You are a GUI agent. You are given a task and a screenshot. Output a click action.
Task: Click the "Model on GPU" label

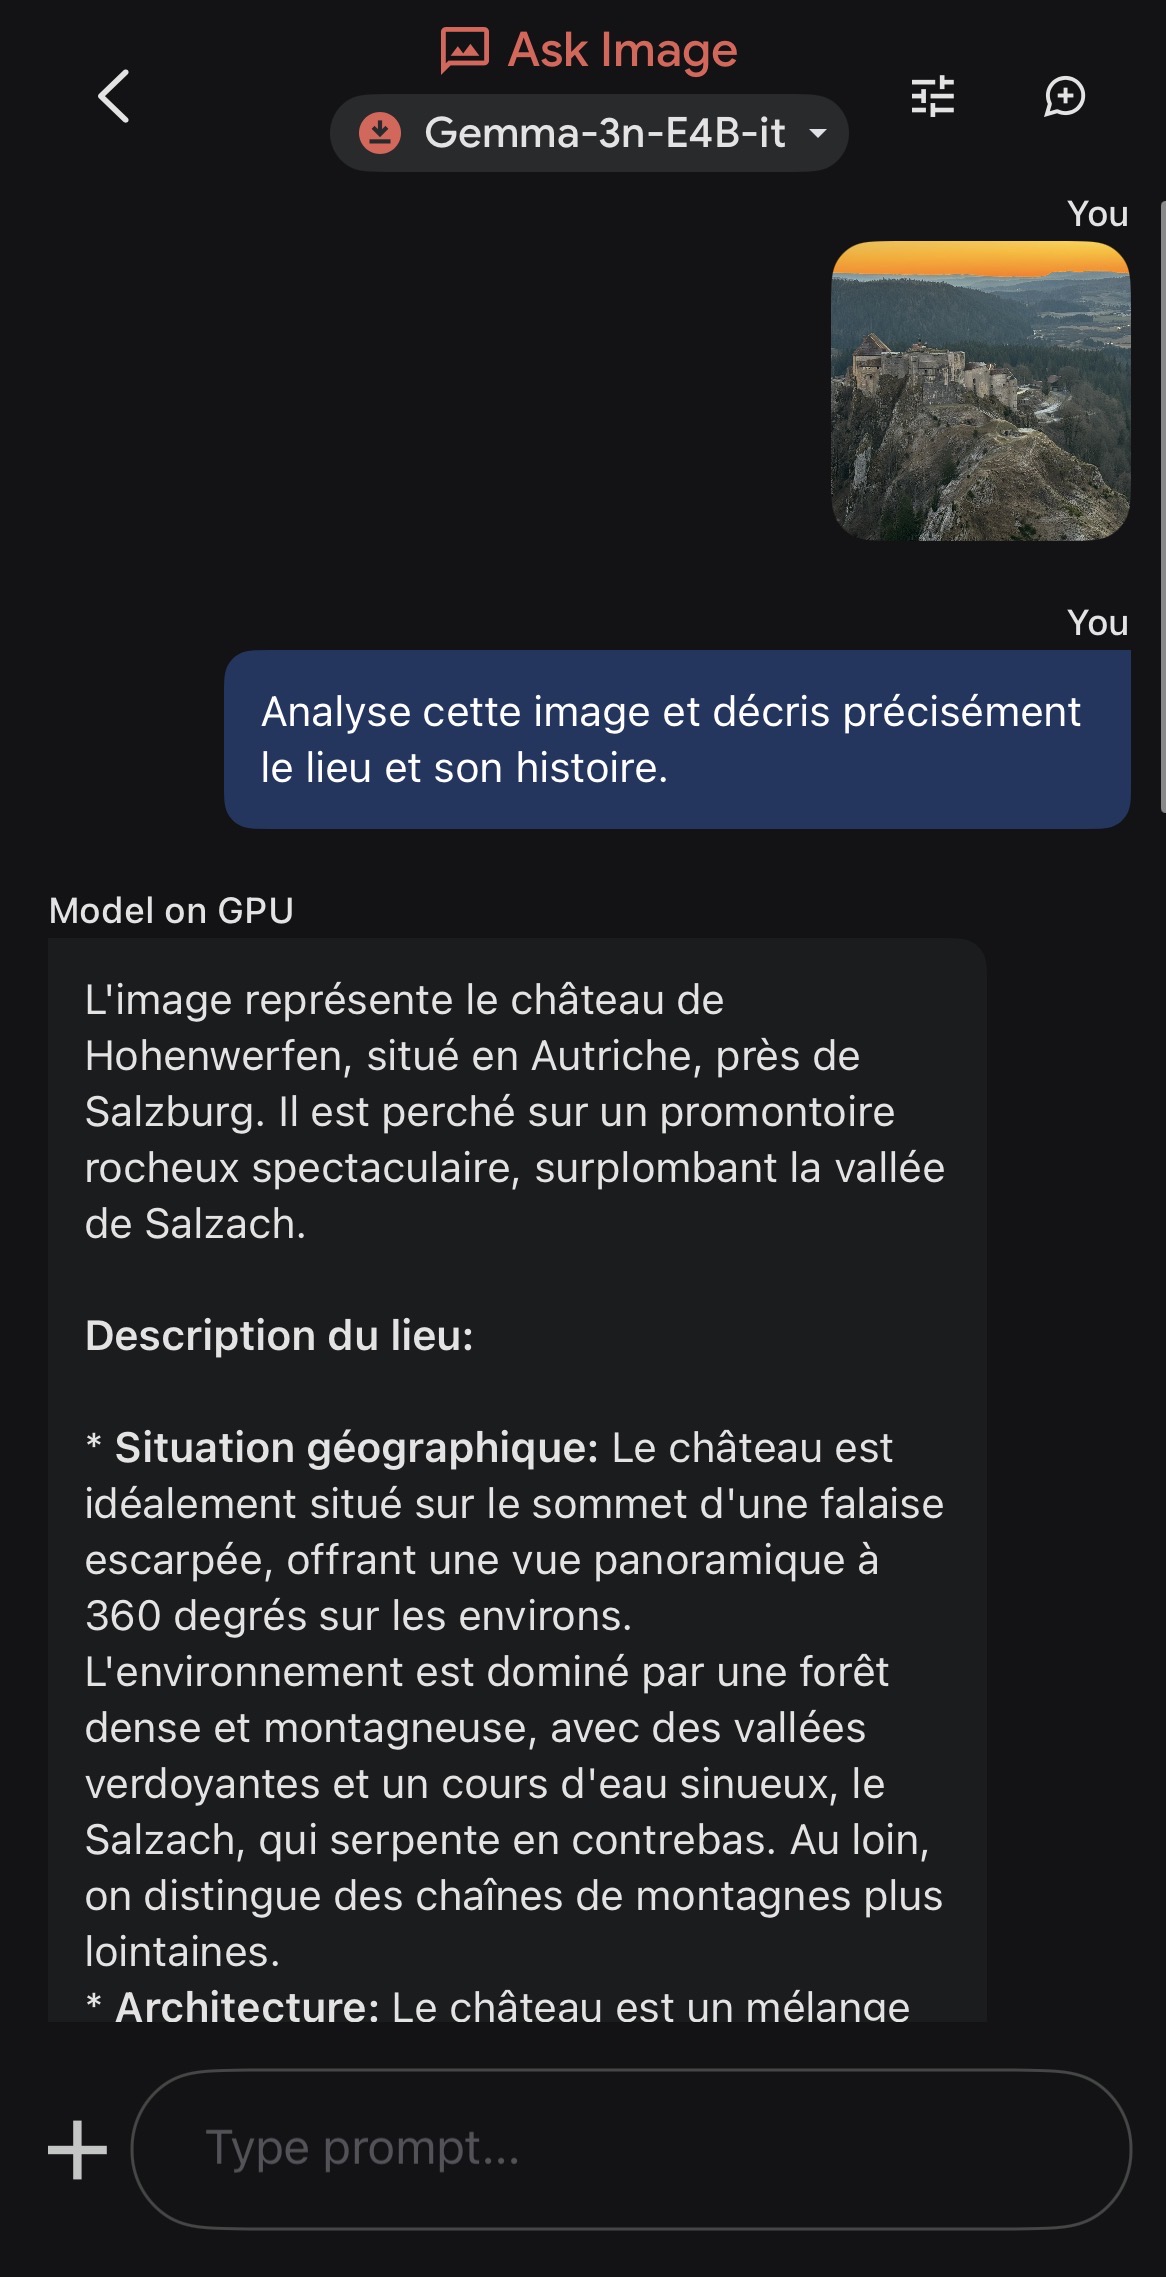(171, 911)
